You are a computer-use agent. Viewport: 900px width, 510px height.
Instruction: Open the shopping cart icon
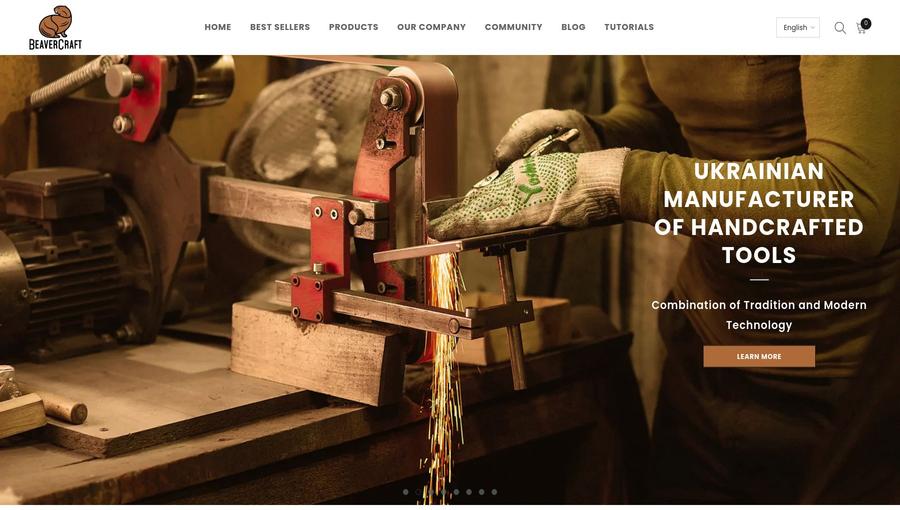pos(861,28)
